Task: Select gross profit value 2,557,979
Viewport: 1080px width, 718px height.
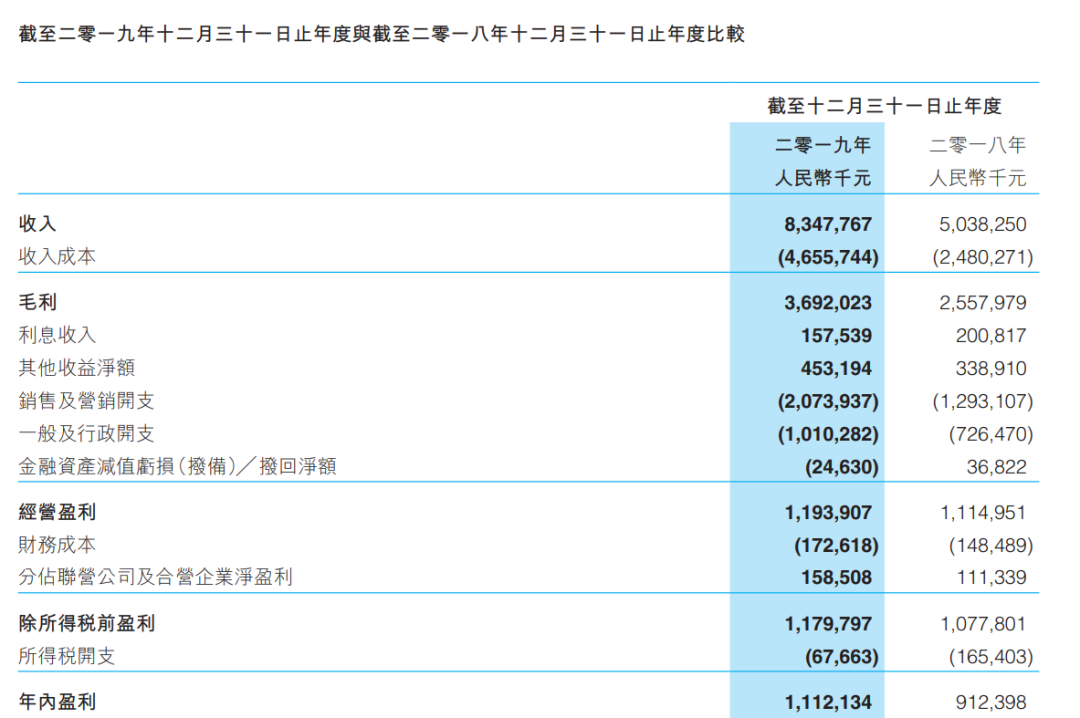Action: [982, 302]
